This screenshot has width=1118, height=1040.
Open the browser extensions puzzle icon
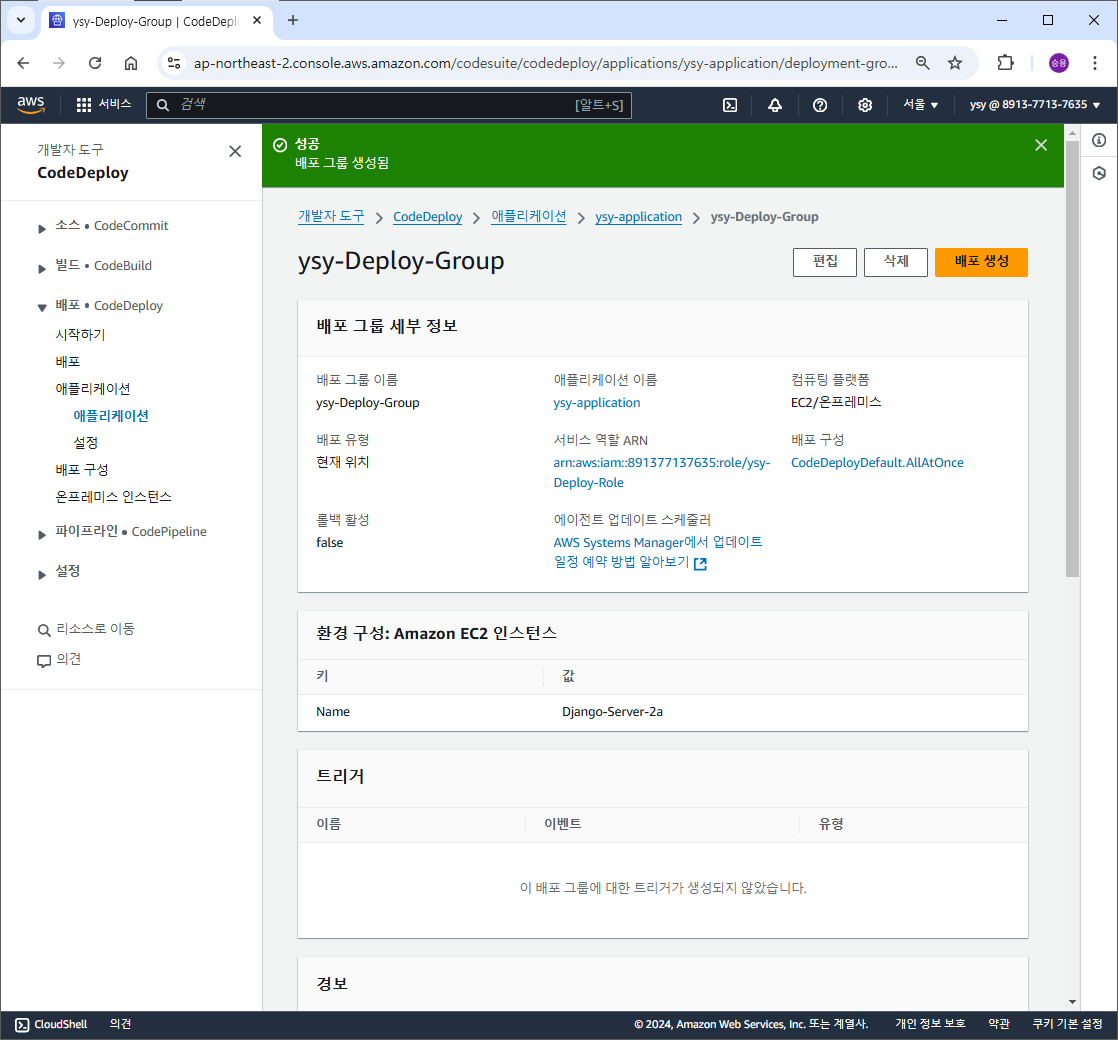[1005, 63]
